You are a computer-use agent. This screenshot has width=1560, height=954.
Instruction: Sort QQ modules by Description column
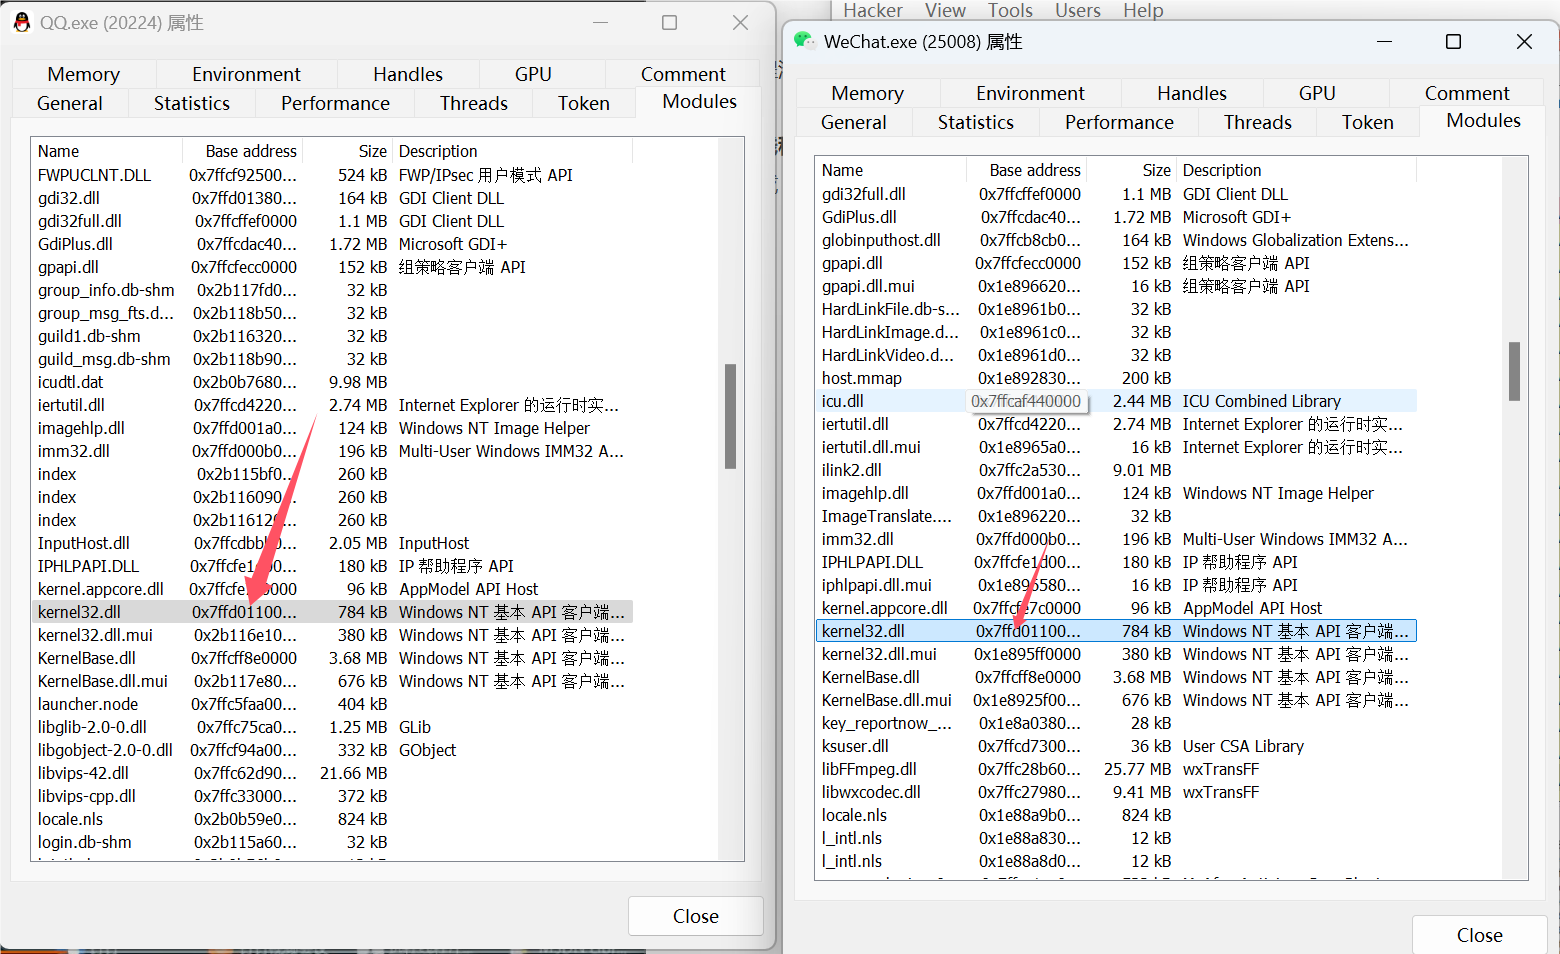[x=512, y=151]
